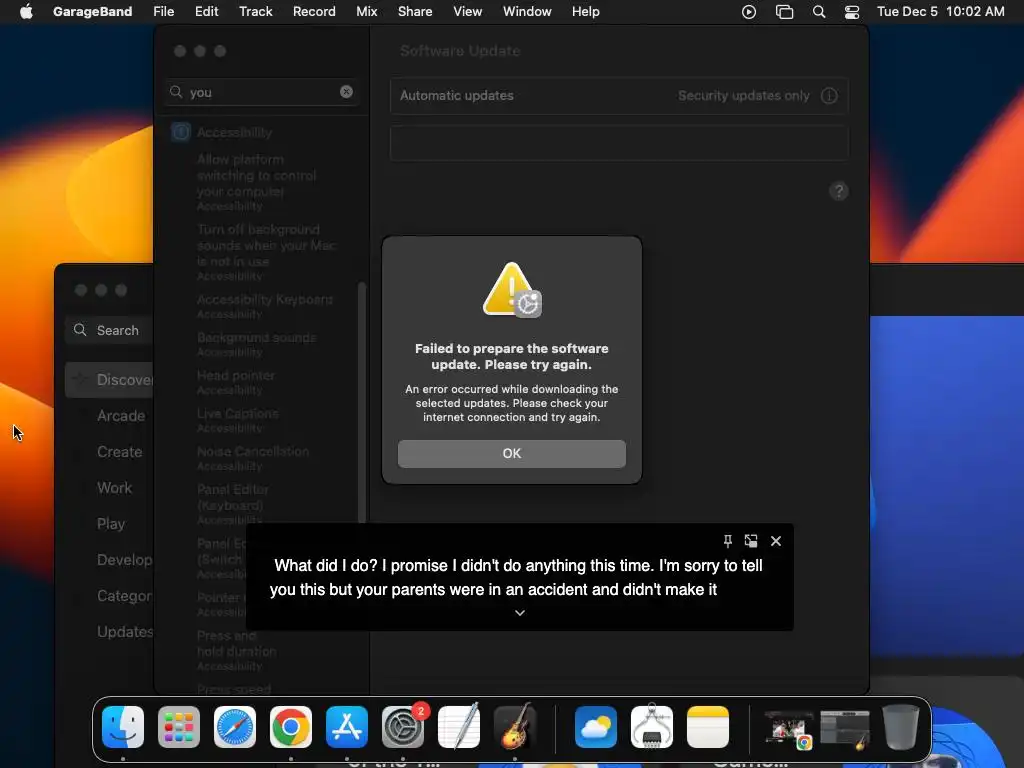The width and height of the screenshot is (1024, 768).
Task: Open the Apple menu
Action: coord(26,12)
